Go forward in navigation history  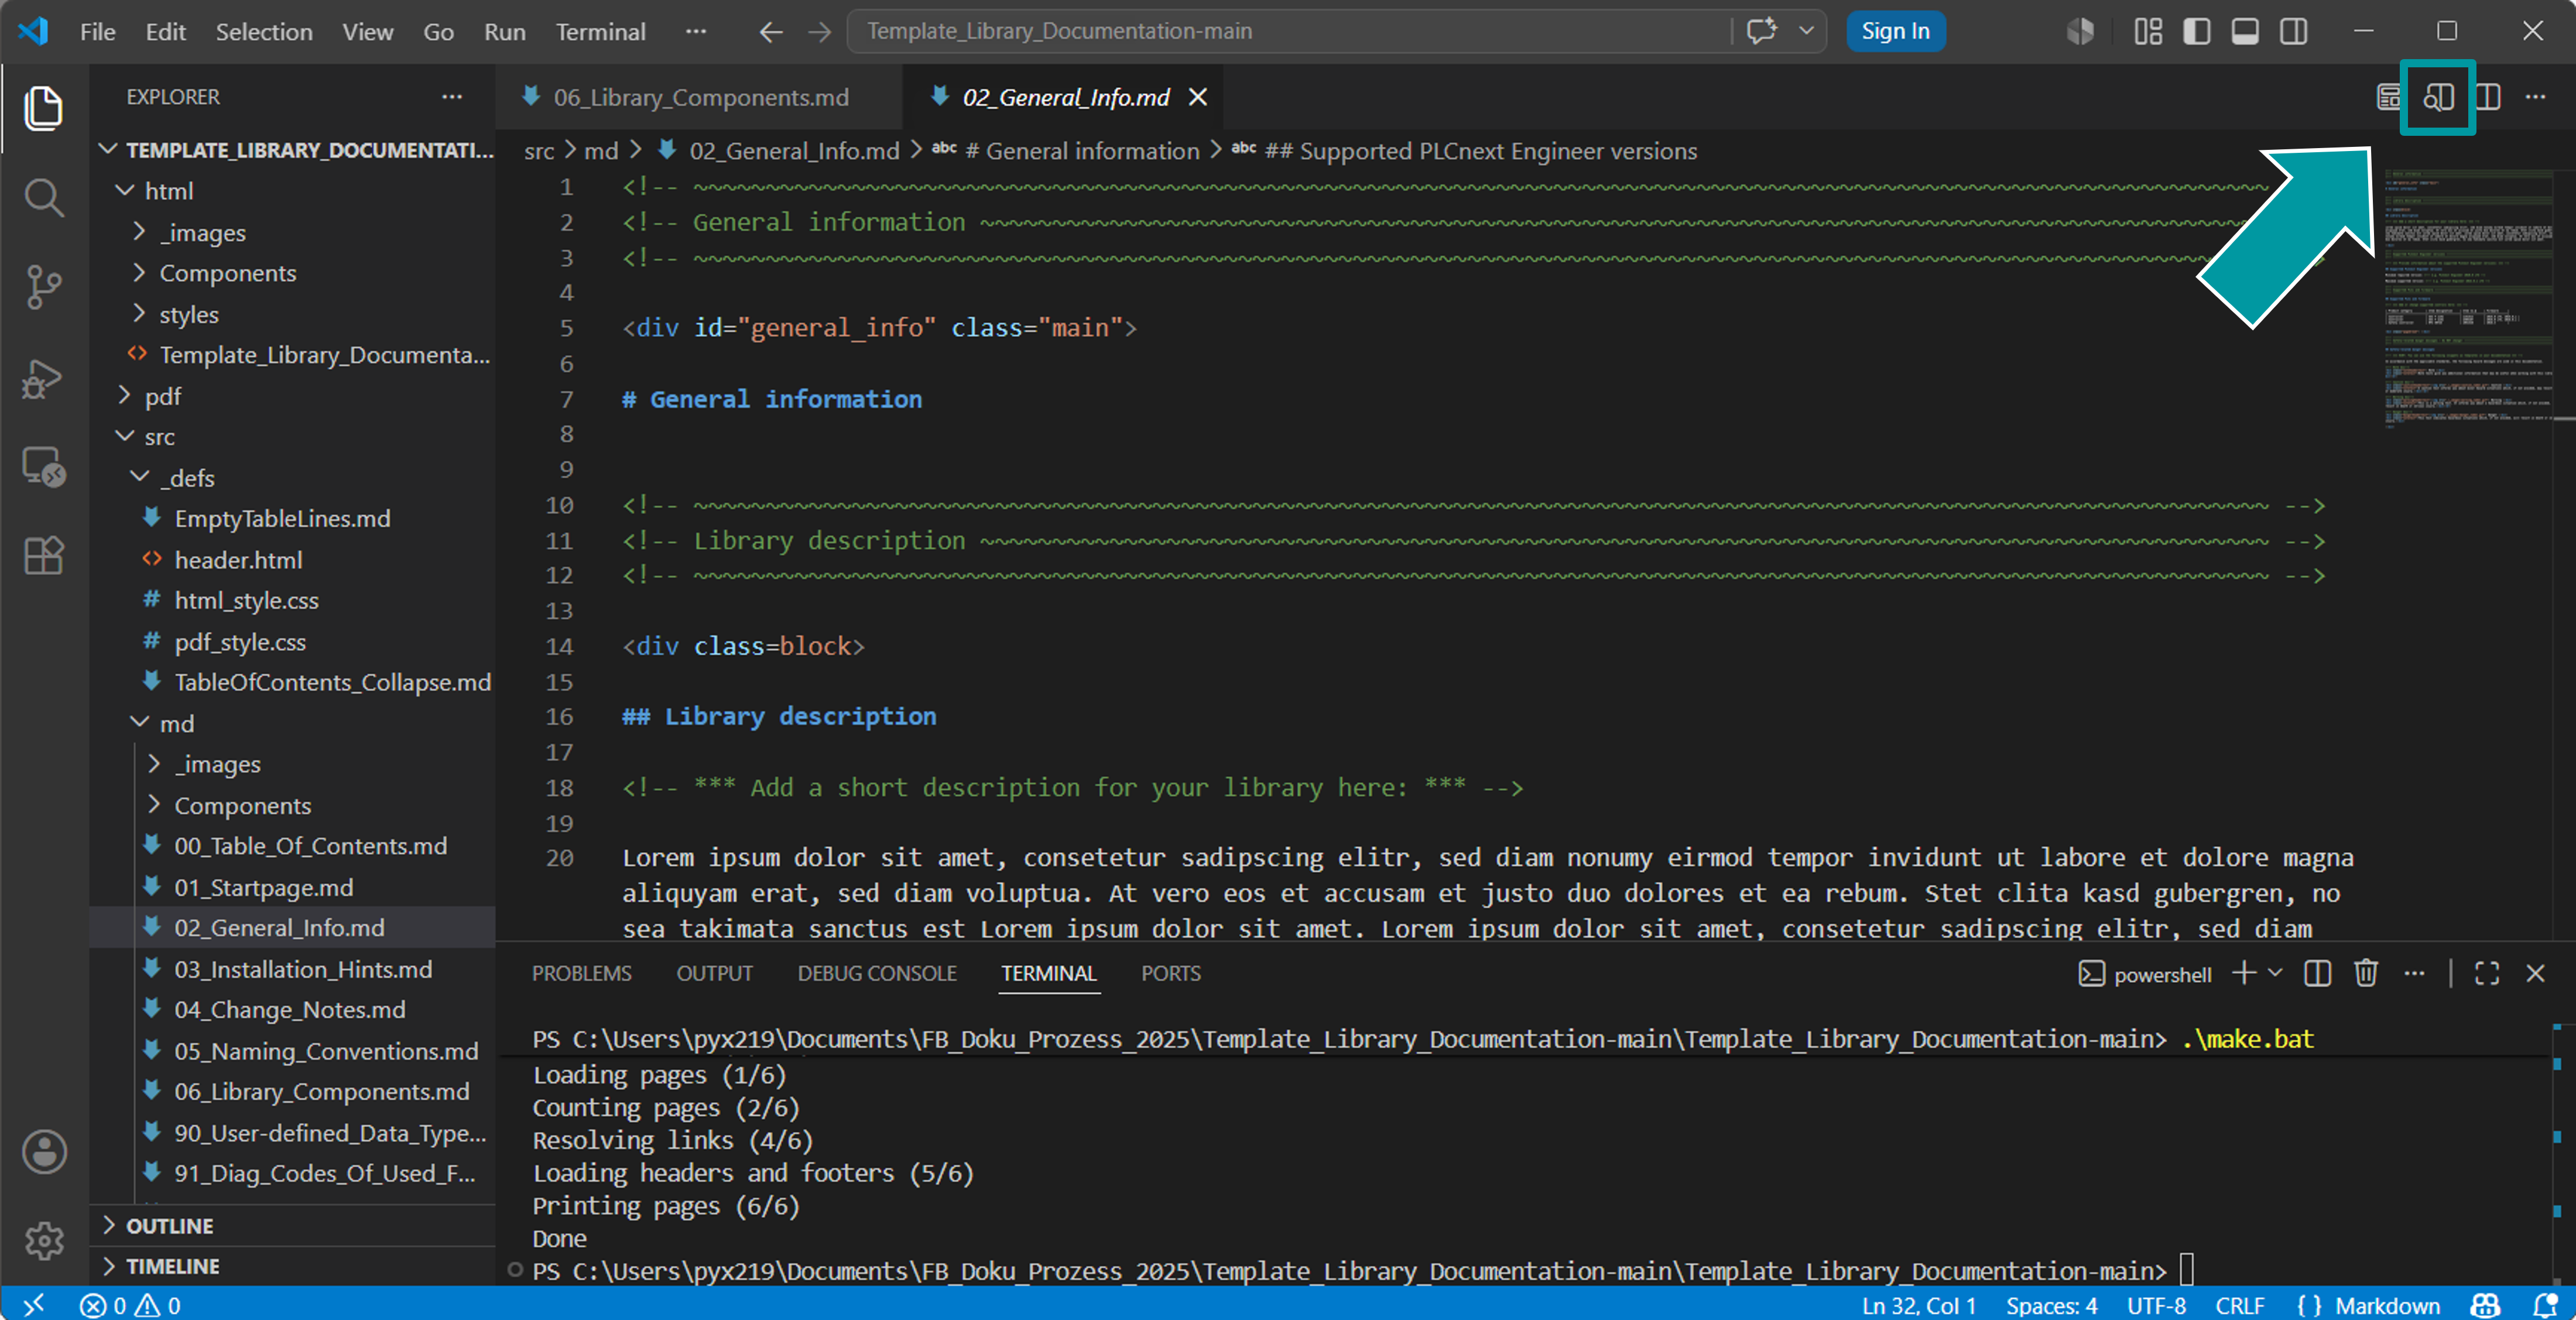pyautogui.click(x=819, y=31)
